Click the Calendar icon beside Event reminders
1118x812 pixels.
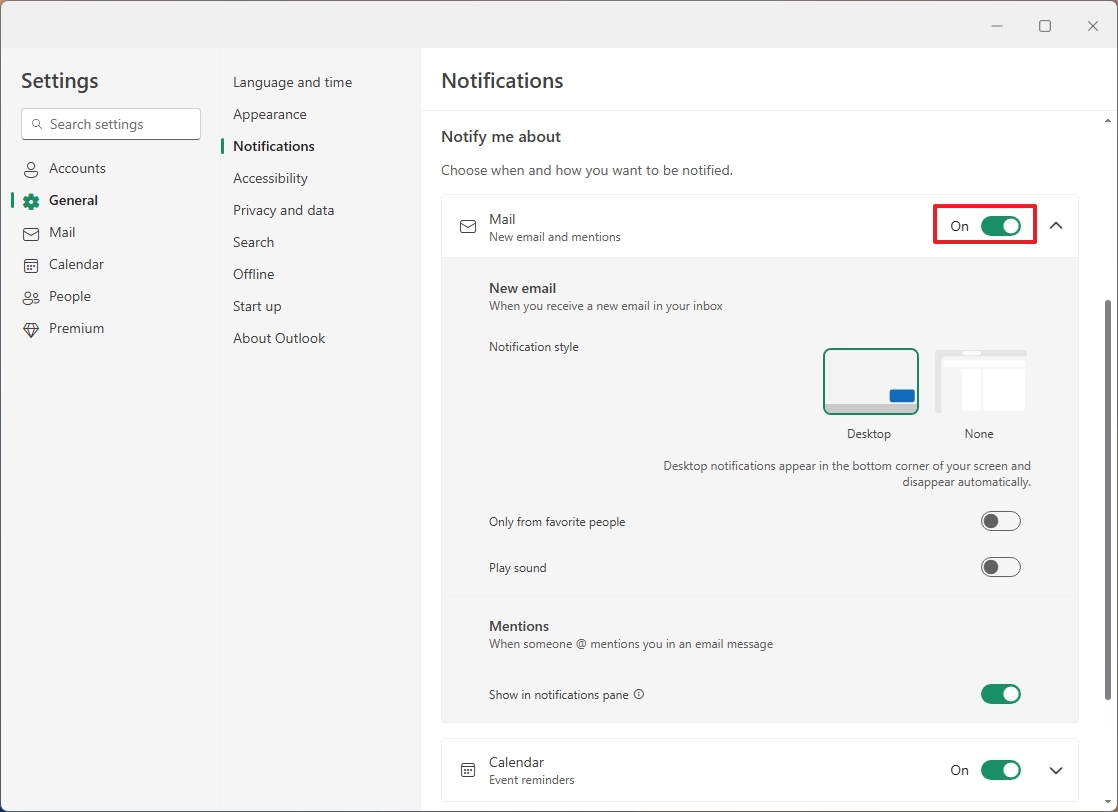tap(468, 770)
